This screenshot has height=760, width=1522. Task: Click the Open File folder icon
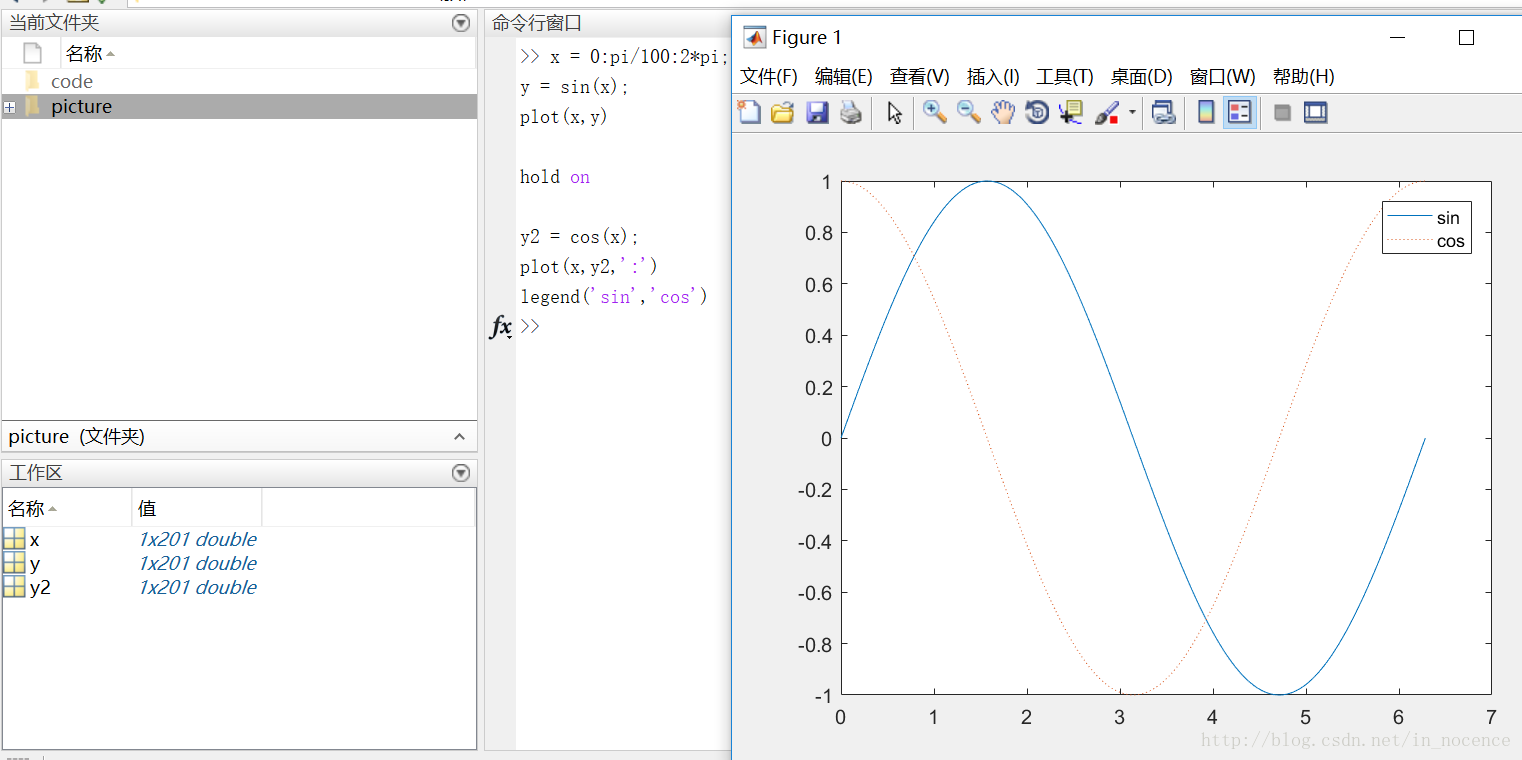click(x=783, y=113)
